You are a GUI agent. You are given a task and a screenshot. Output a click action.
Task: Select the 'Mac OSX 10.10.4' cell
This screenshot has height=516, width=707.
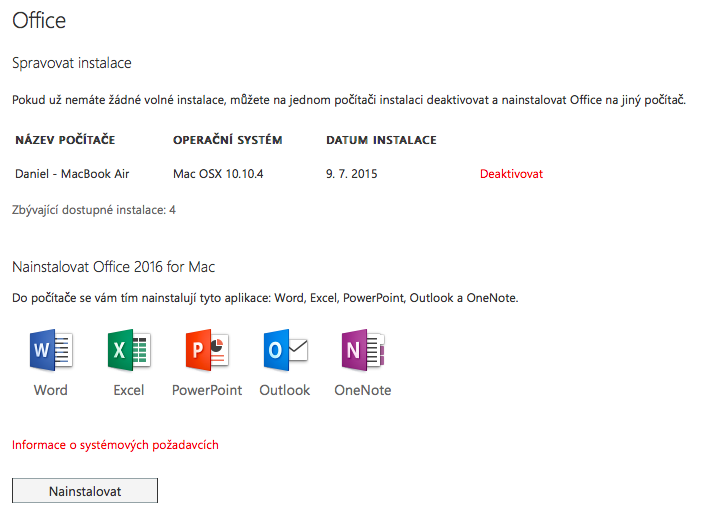coord(218,174)
